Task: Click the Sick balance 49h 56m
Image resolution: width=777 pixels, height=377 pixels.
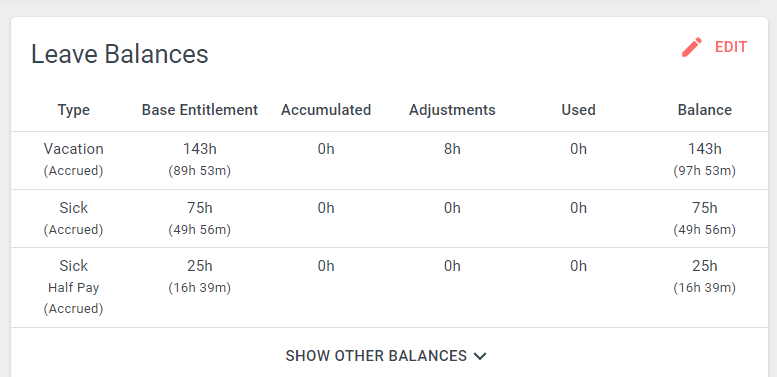Action: 705,230
